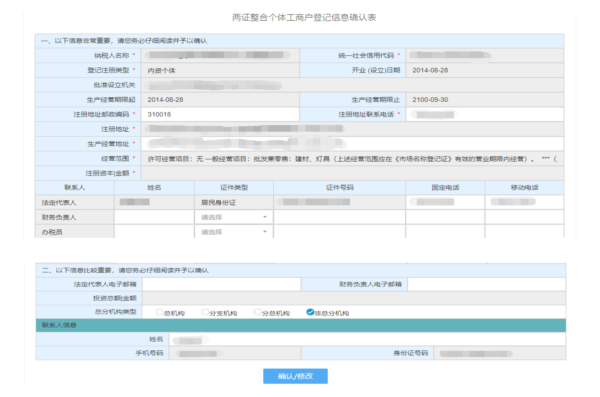Viewport: 600px width, 397px height.
Task: Click the 法定代表人 row label
Action: tap(59, 203)
